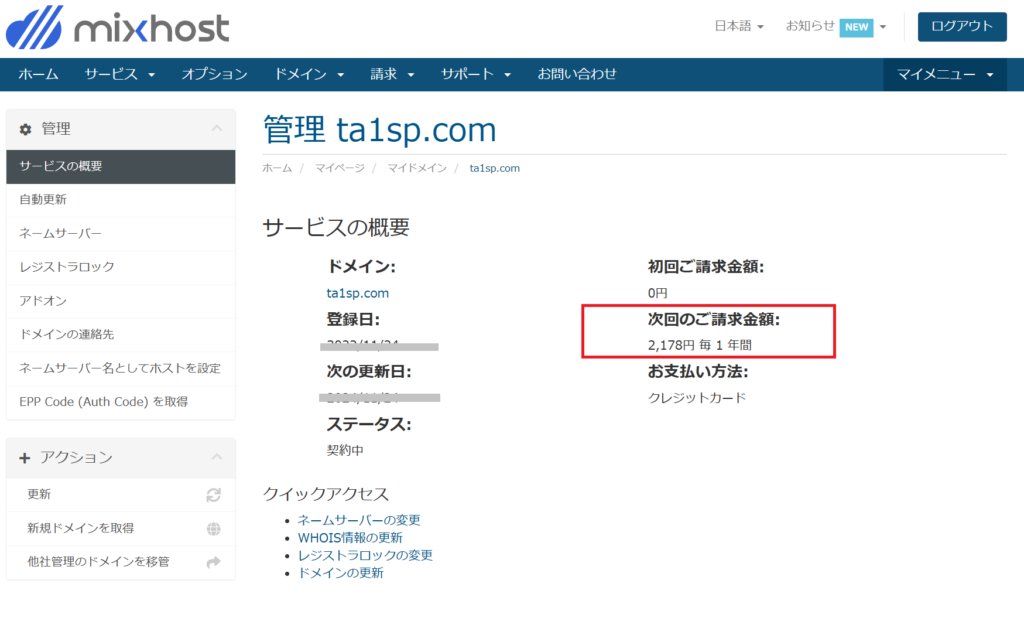Click the NEW badge next to お知らせ
Viewport: 1024px width, 628px height.
point(856,27)
